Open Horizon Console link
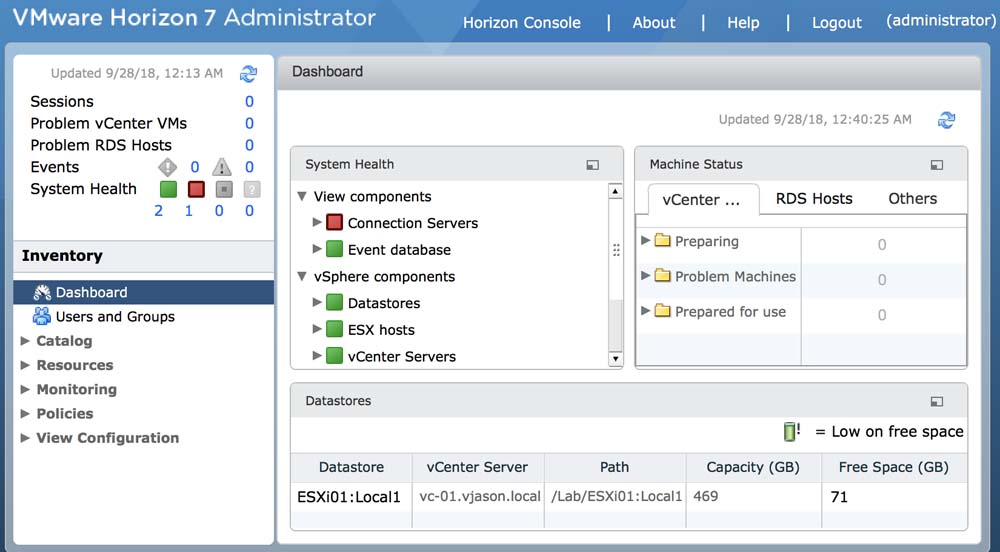 tap(521, 22)
